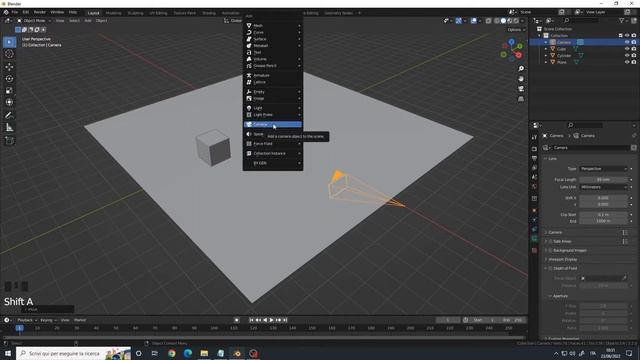Hide Plane with its eye icon in outliner
The height and width of the screenshot is (360, 640).
[627, 62]
